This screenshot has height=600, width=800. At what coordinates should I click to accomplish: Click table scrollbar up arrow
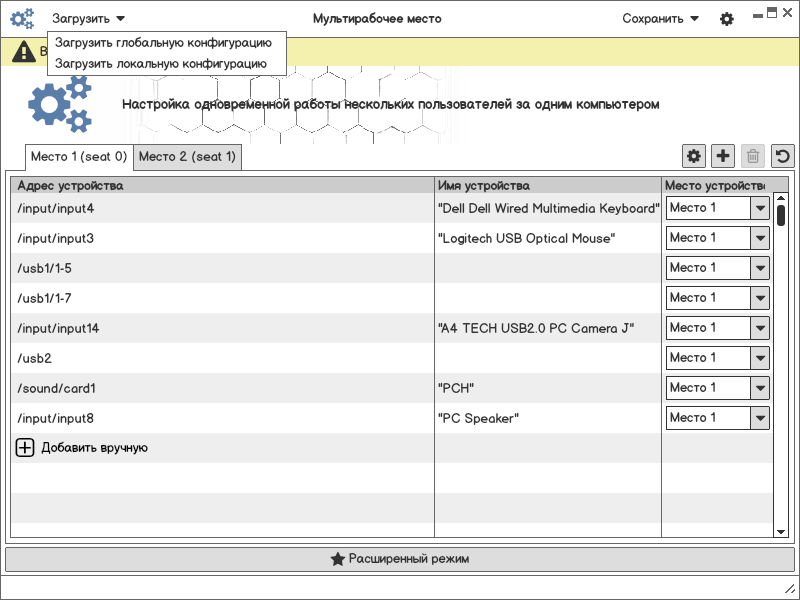[781, 198]
